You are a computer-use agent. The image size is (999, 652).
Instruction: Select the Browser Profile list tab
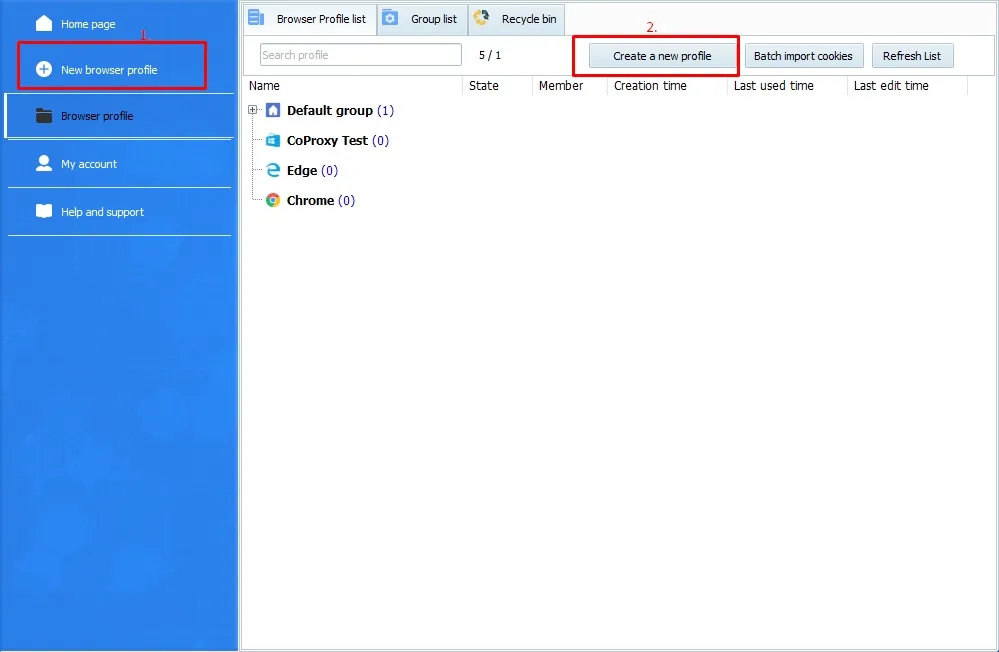click(310, 19)
